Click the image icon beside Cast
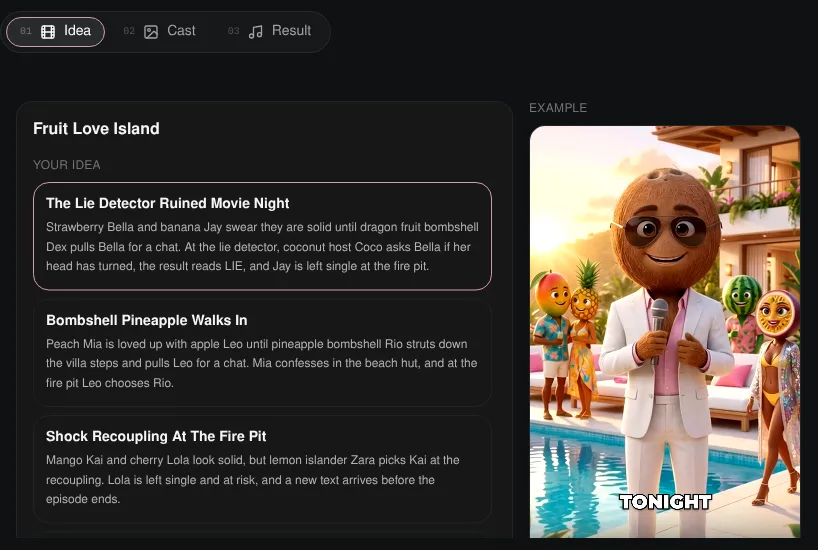 pos(151,32)
